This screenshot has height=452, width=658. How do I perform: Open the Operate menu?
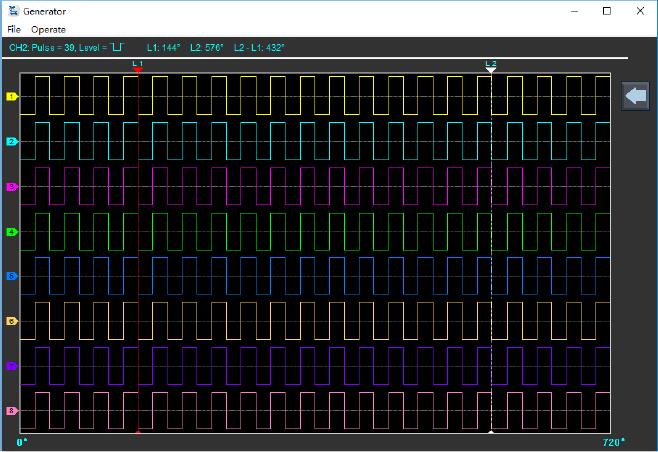(48, 30)
